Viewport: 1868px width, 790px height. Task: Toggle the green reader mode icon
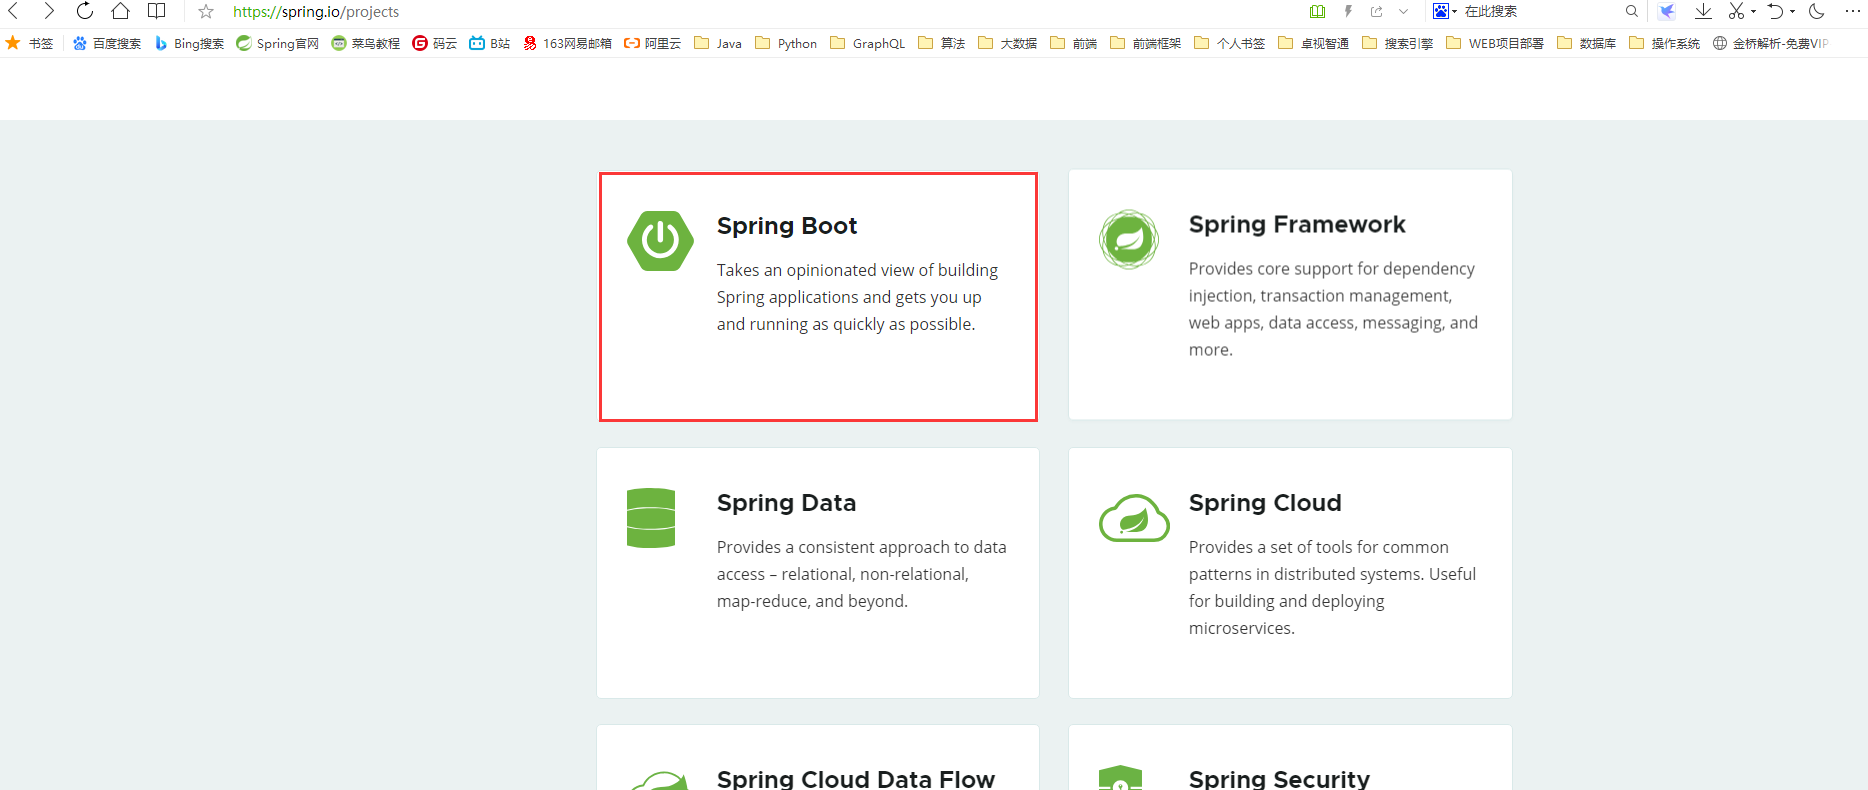1318,12
